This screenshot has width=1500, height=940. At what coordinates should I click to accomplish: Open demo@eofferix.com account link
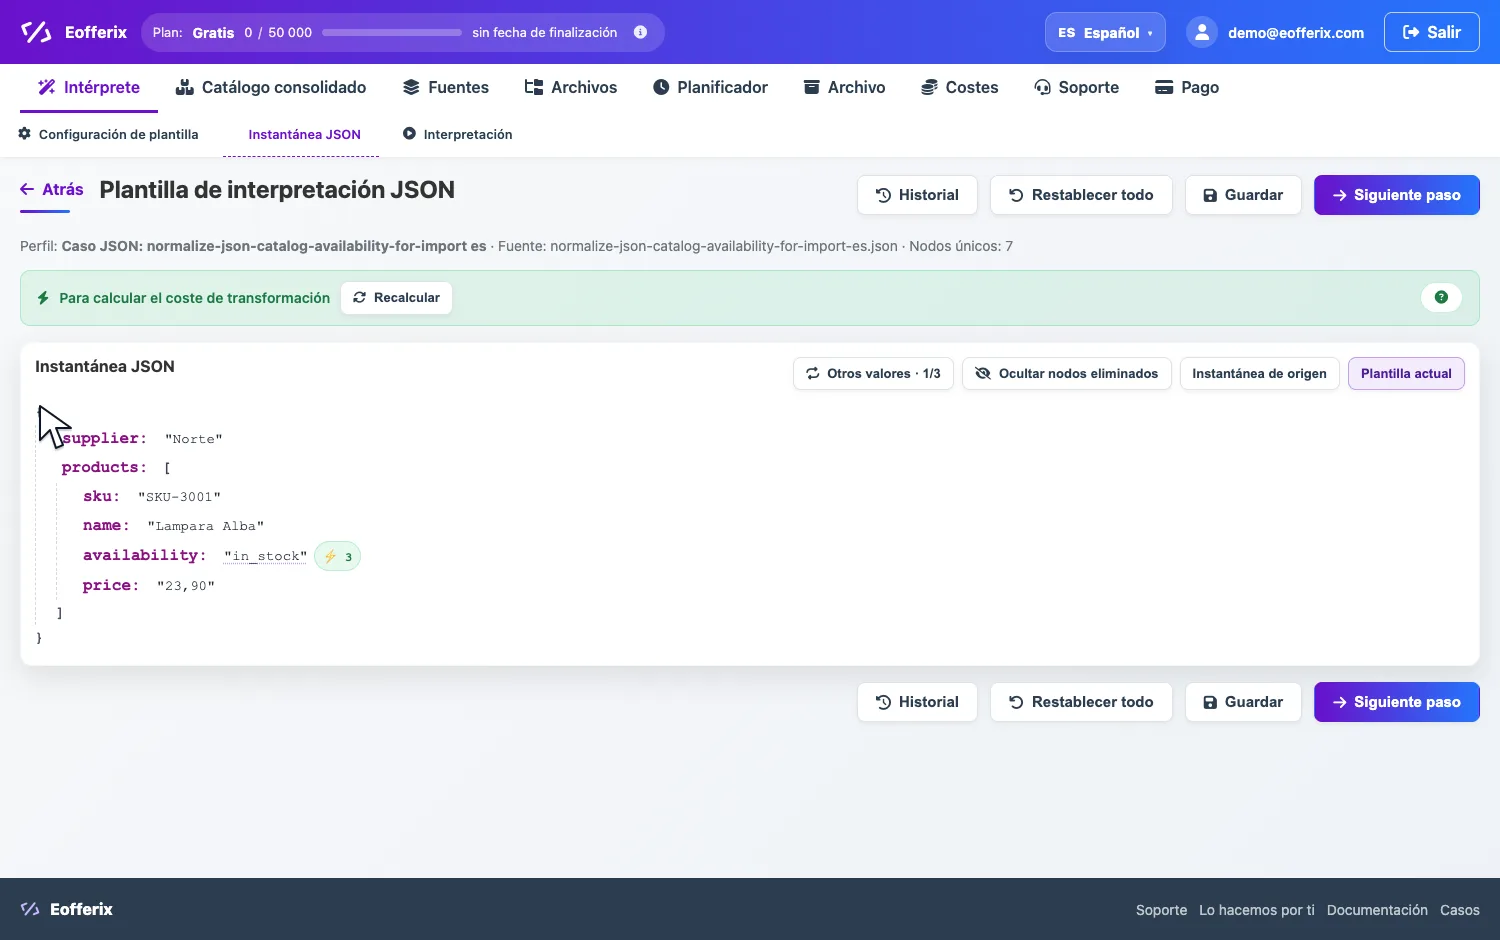click(1295, 33)
